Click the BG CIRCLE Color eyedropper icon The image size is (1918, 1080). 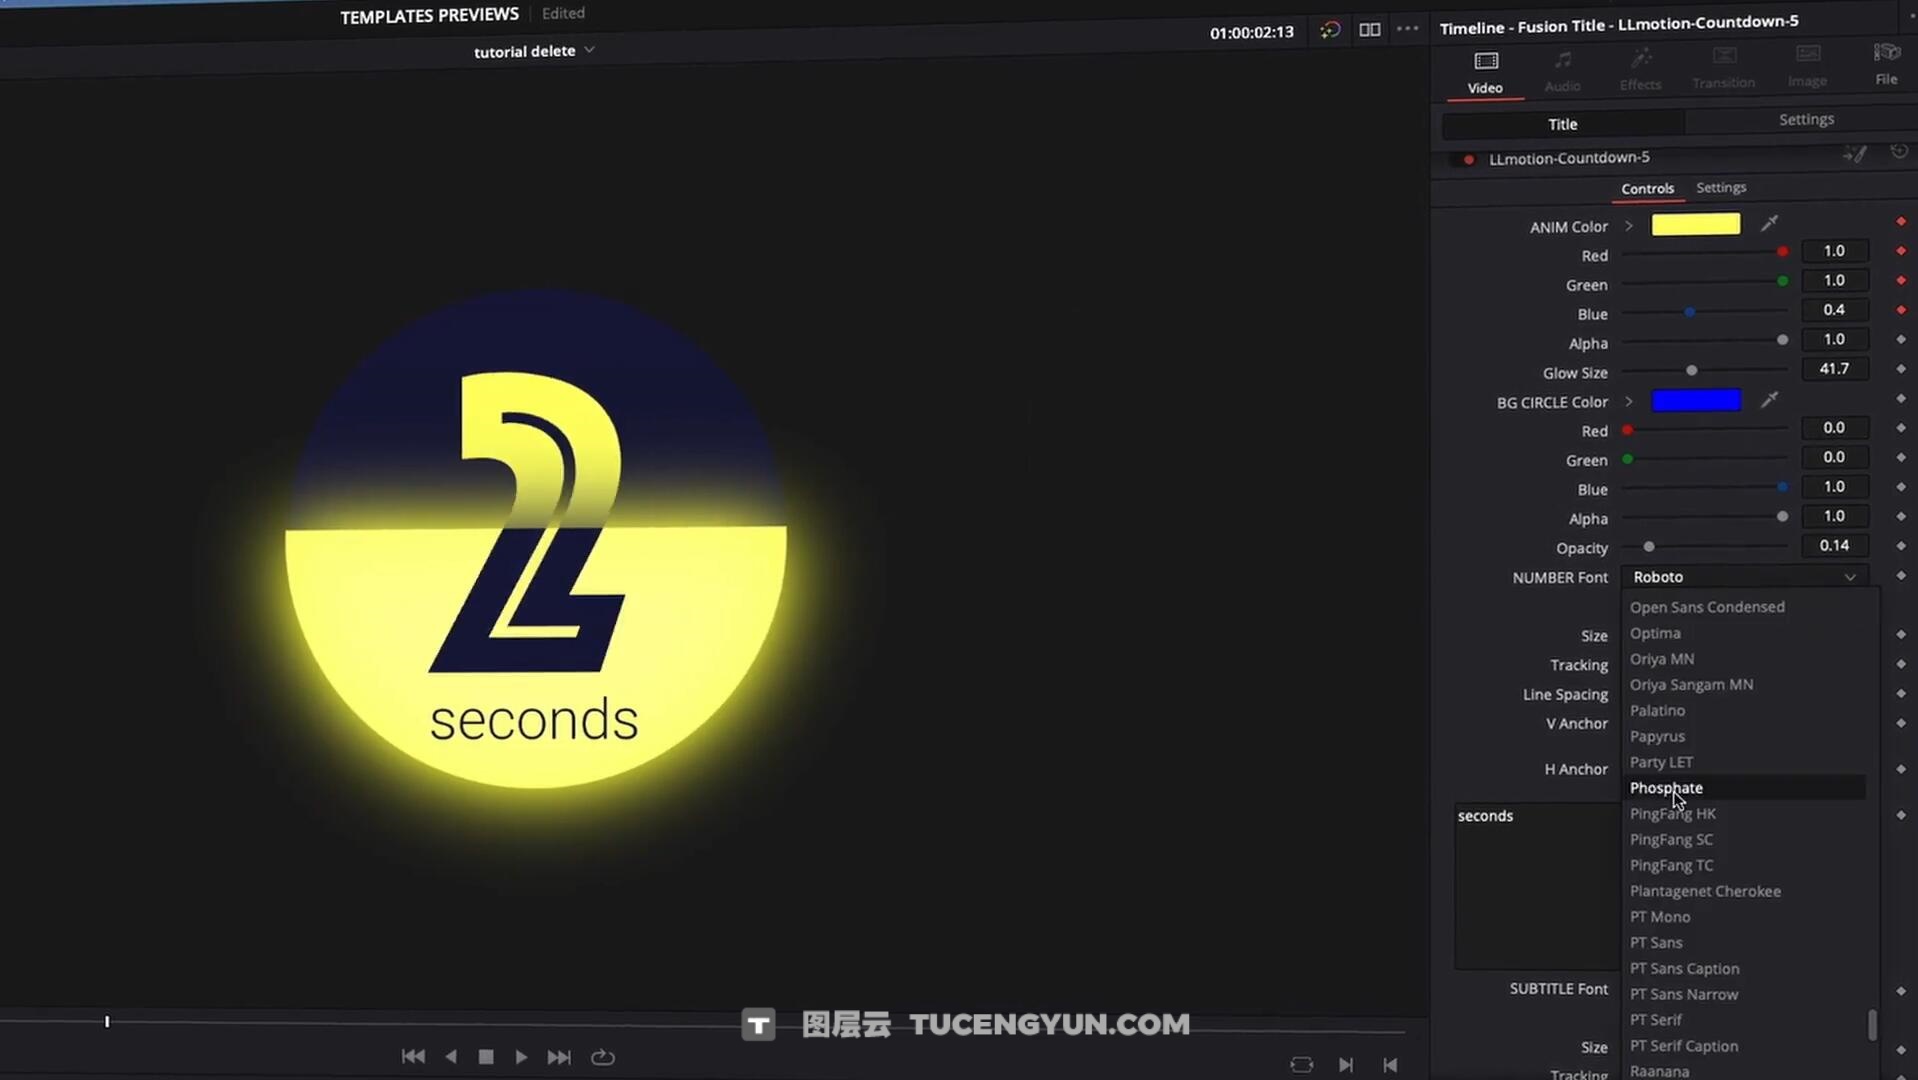tap(1769, 401)
